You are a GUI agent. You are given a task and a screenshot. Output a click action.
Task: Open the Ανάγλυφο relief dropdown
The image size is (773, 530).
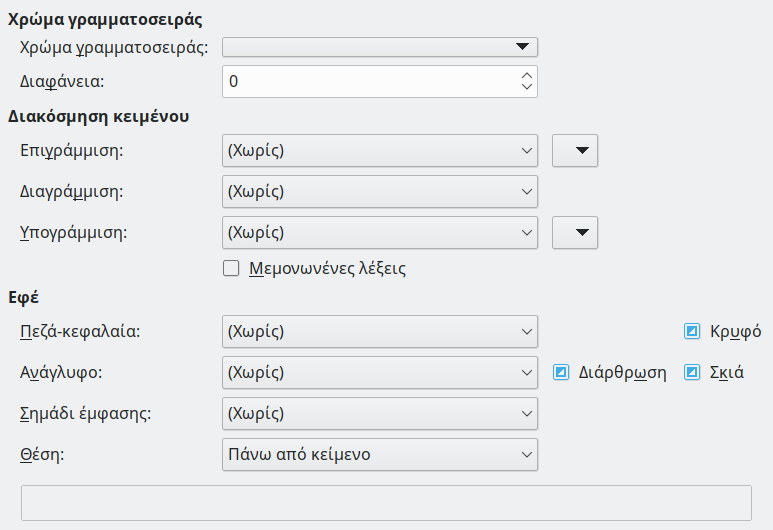379,372
